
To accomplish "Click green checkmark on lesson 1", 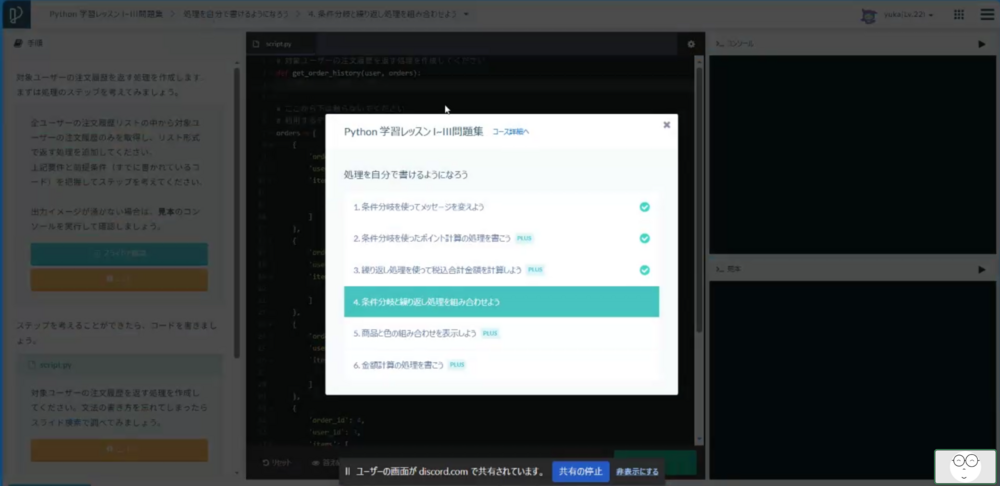I will [645, 207].
